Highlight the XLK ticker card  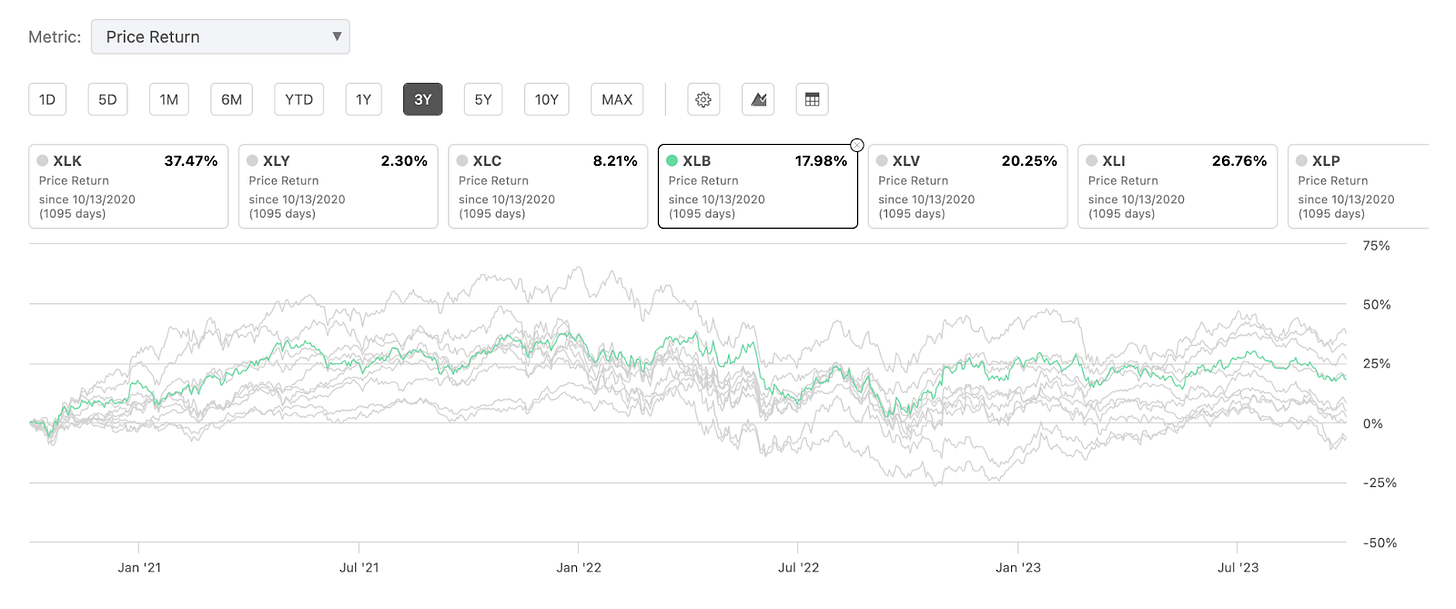click(x=128, y=186)
